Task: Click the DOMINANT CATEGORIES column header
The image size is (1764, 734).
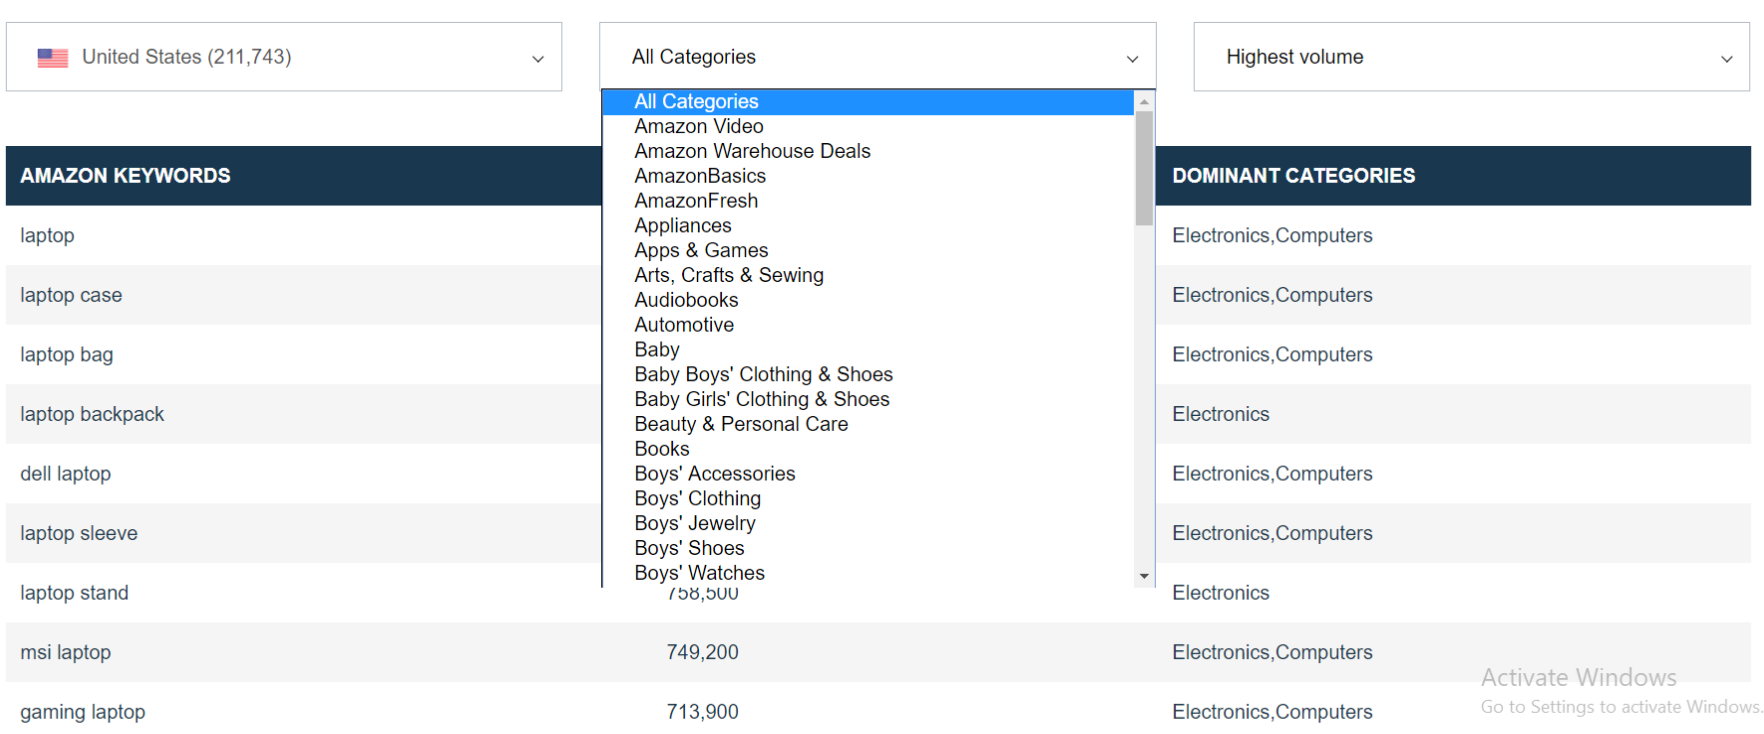Action: point(1293,176)
